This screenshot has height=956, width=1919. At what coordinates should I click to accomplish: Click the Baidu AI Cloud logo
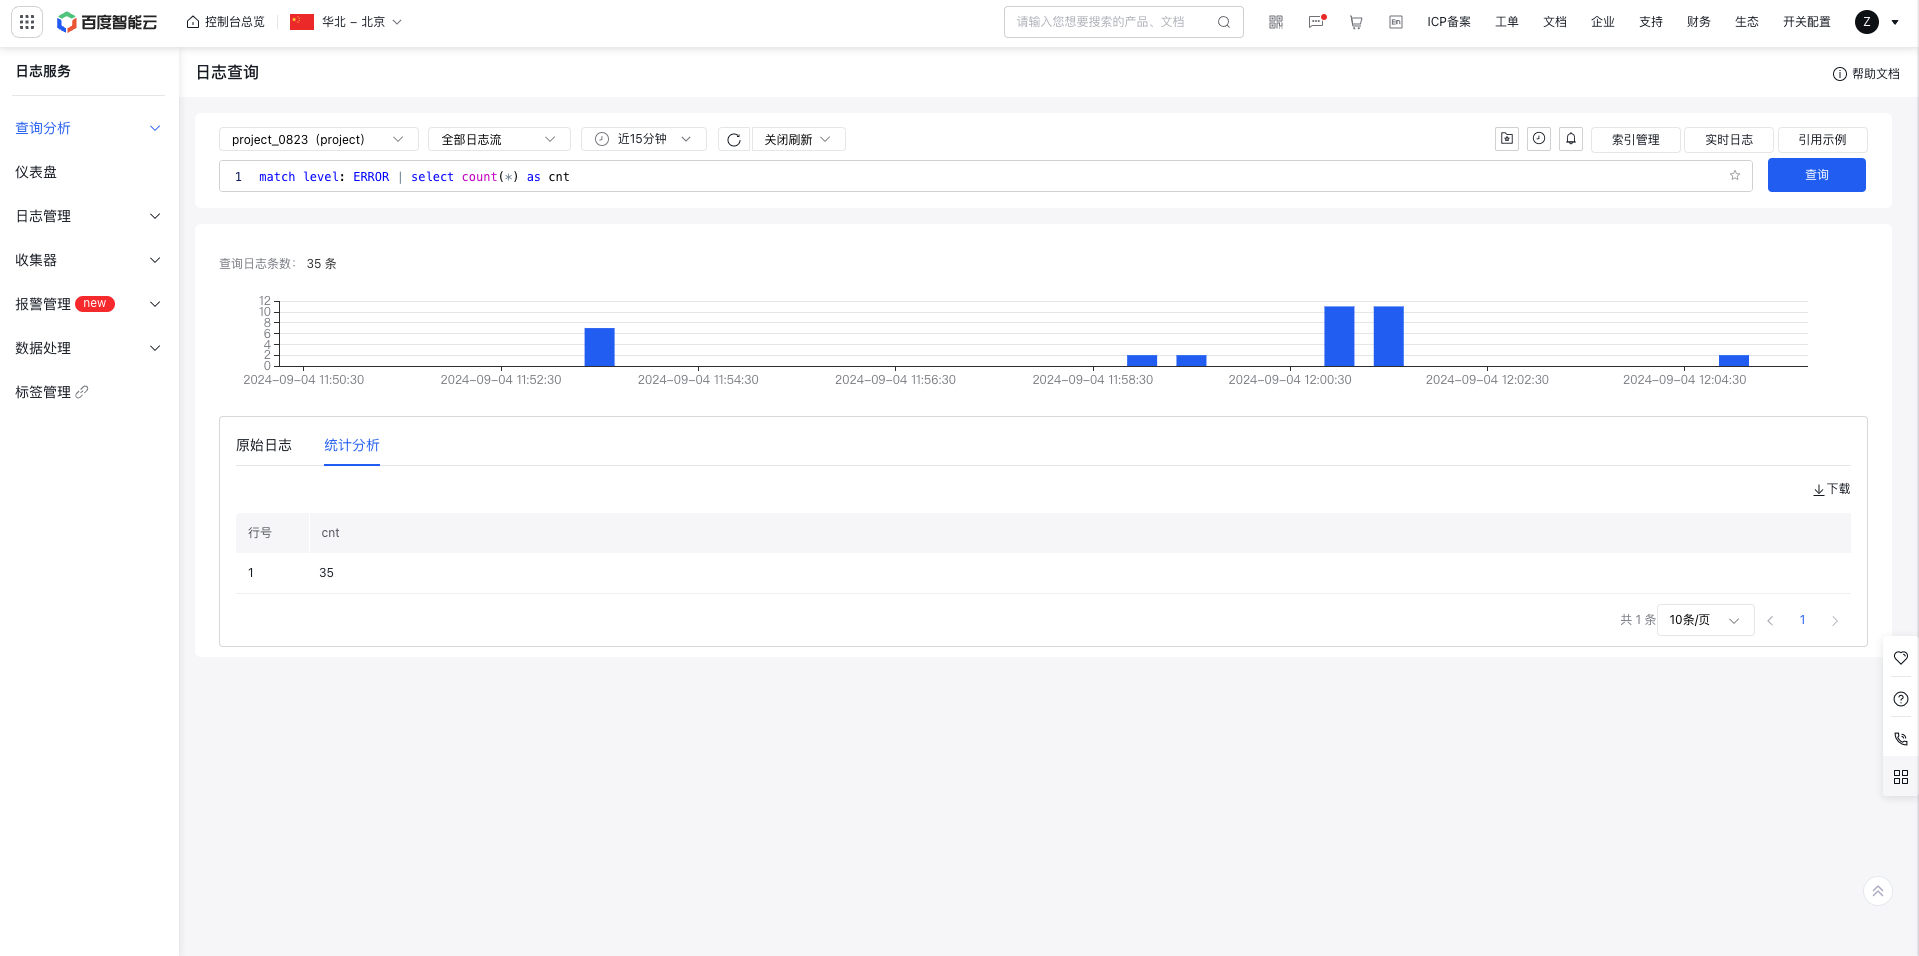(x=107, y=22)
